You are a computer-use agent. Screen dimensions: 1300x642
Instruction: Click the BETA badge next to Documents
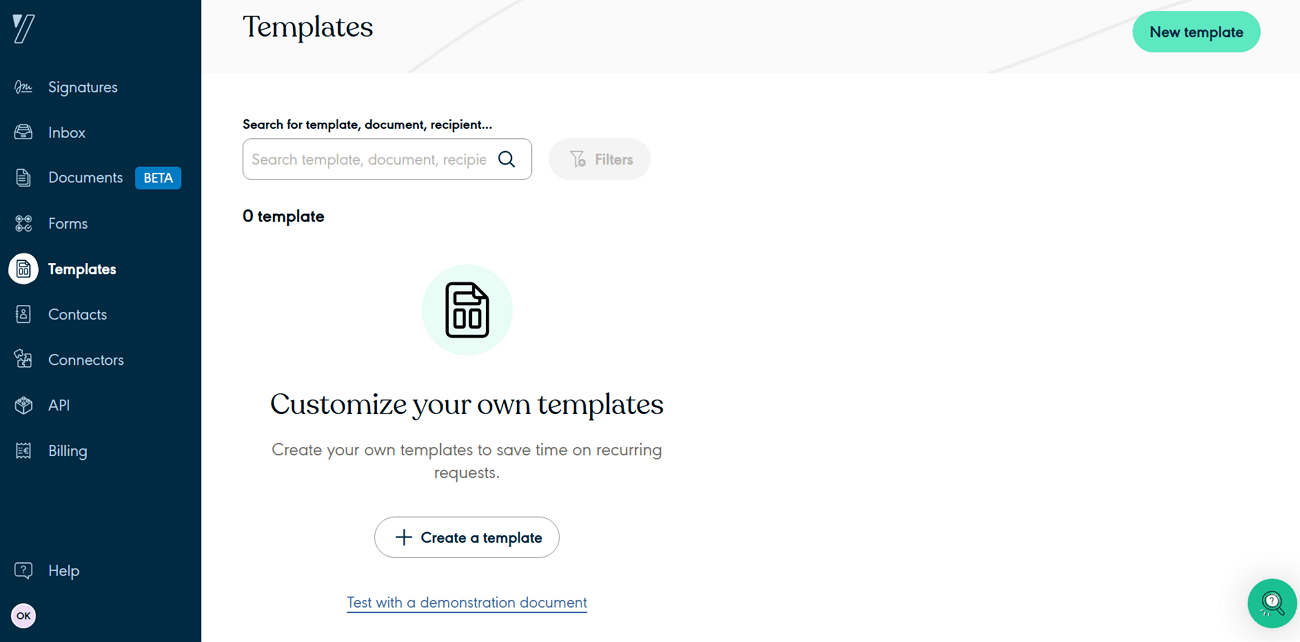tap(158, 177)
